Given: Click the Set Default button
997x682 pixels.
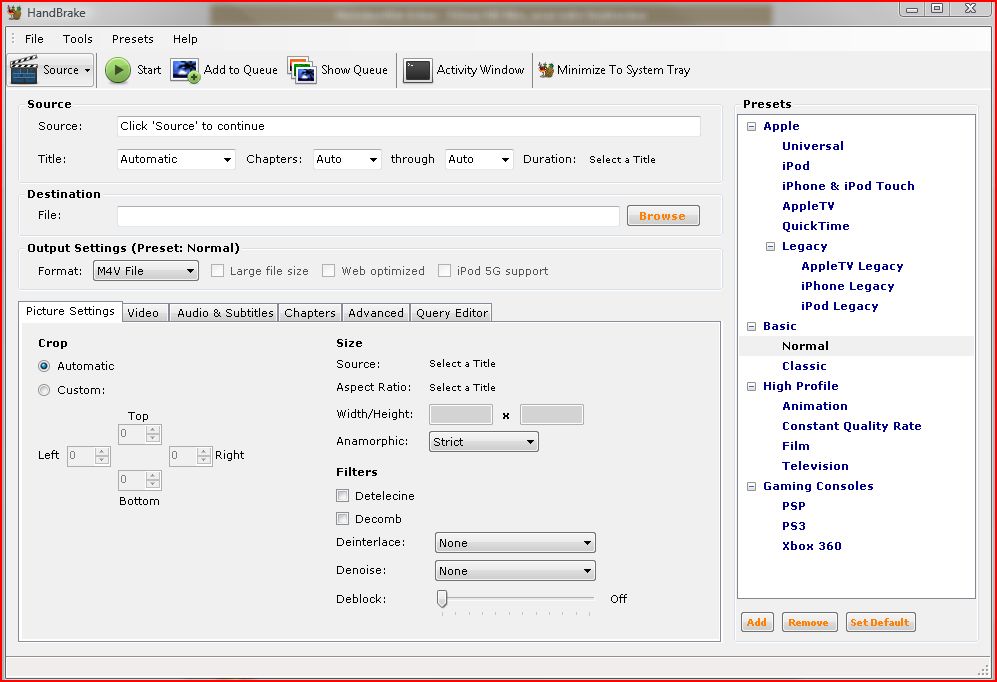Looking at the screenshot, I should [x=880, y=622].
